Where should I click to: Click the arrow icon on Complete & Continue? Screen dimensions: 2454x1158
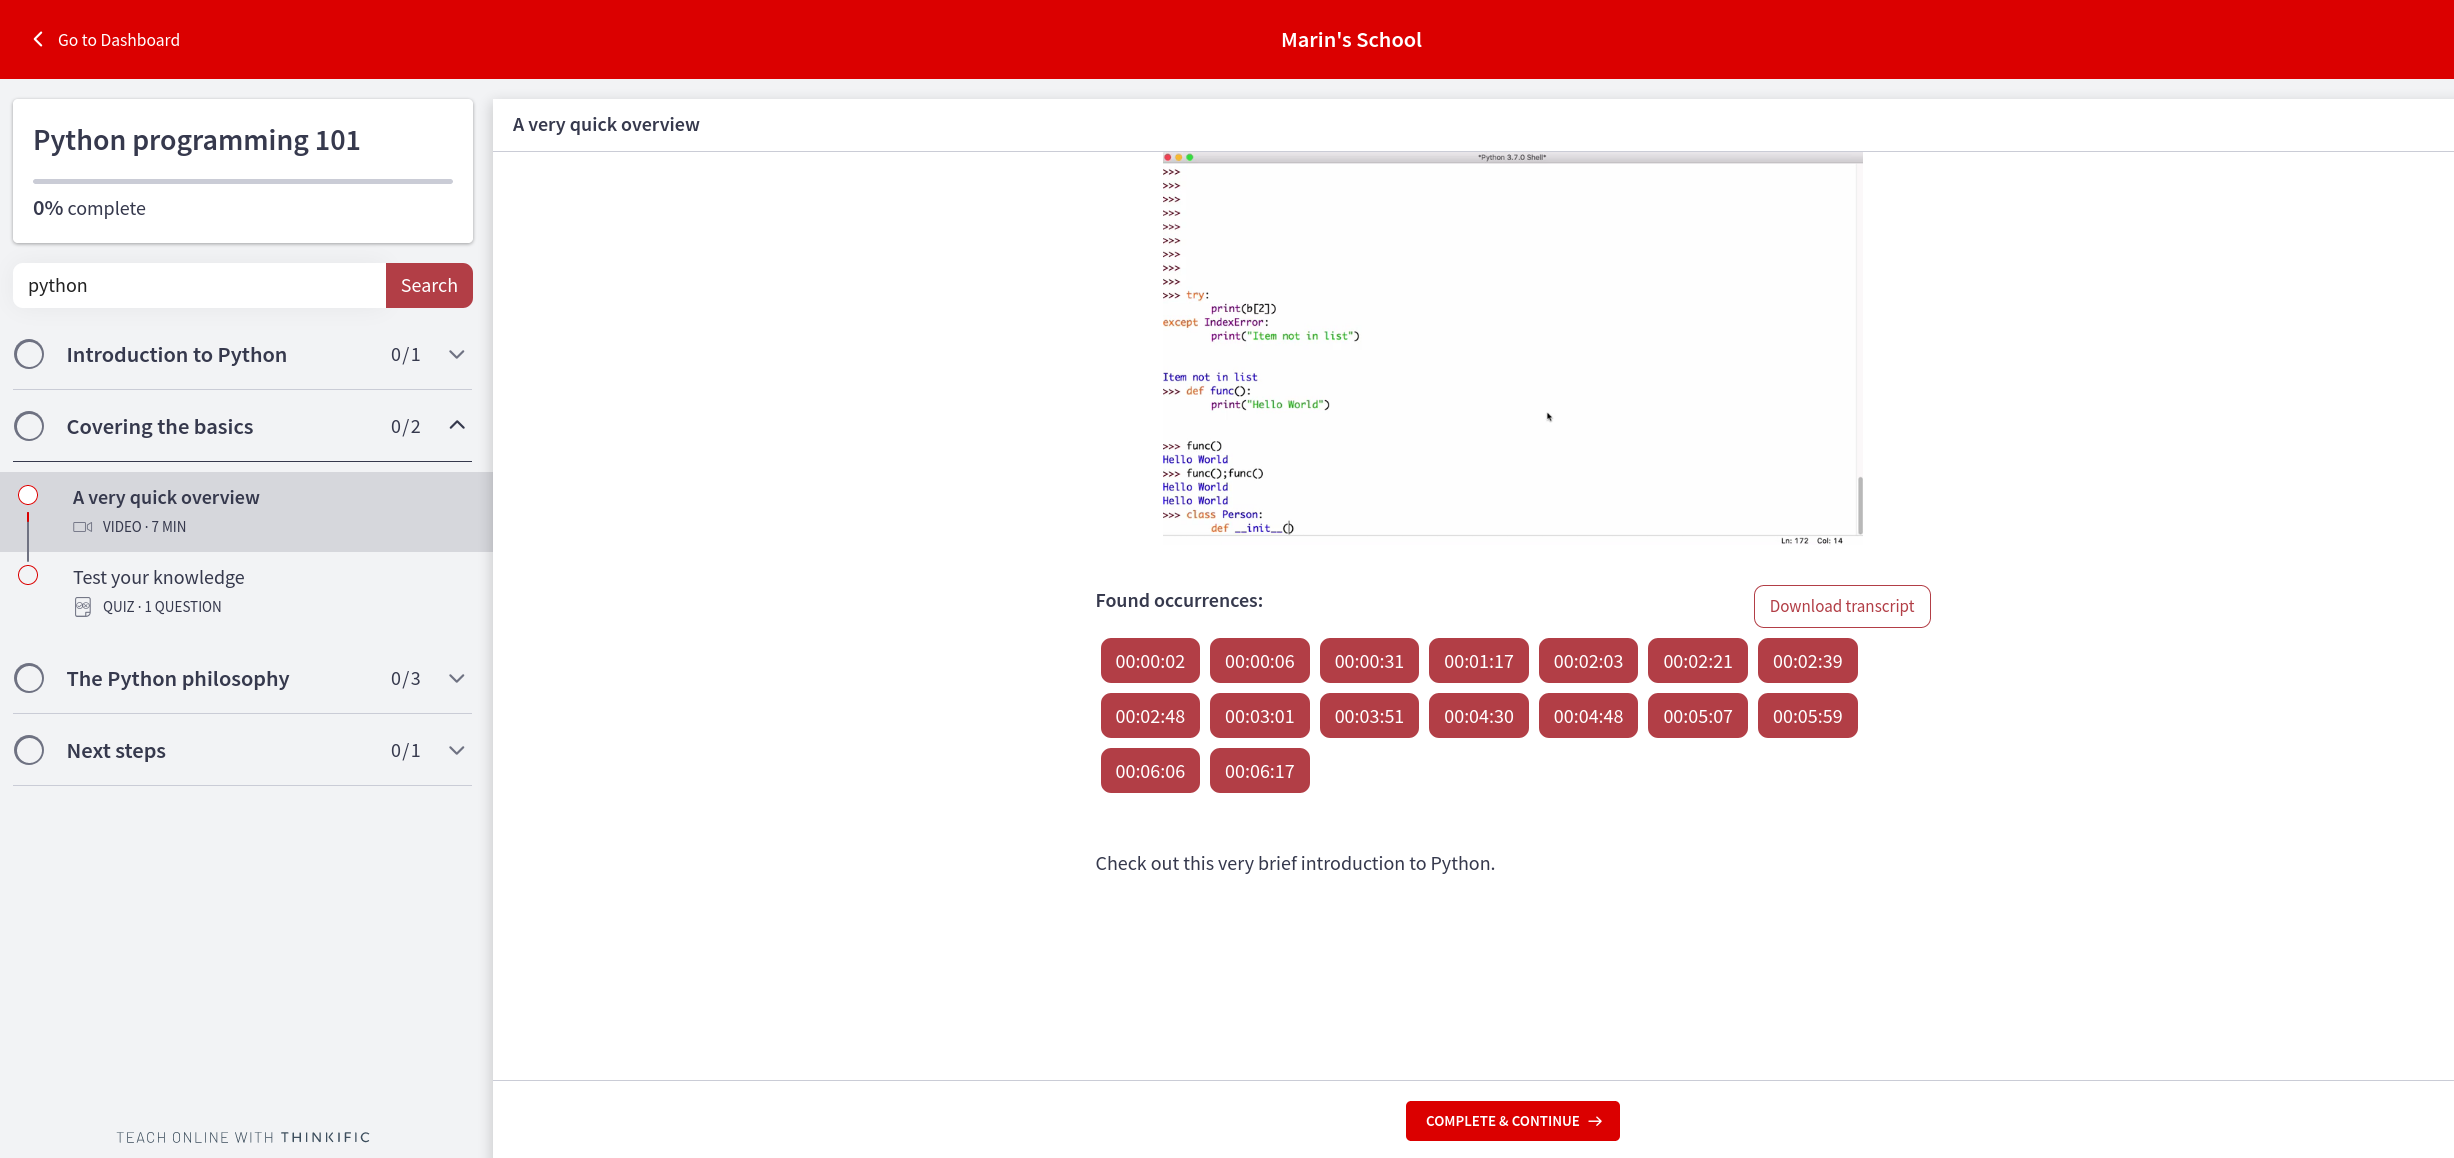point(1595,1121)
